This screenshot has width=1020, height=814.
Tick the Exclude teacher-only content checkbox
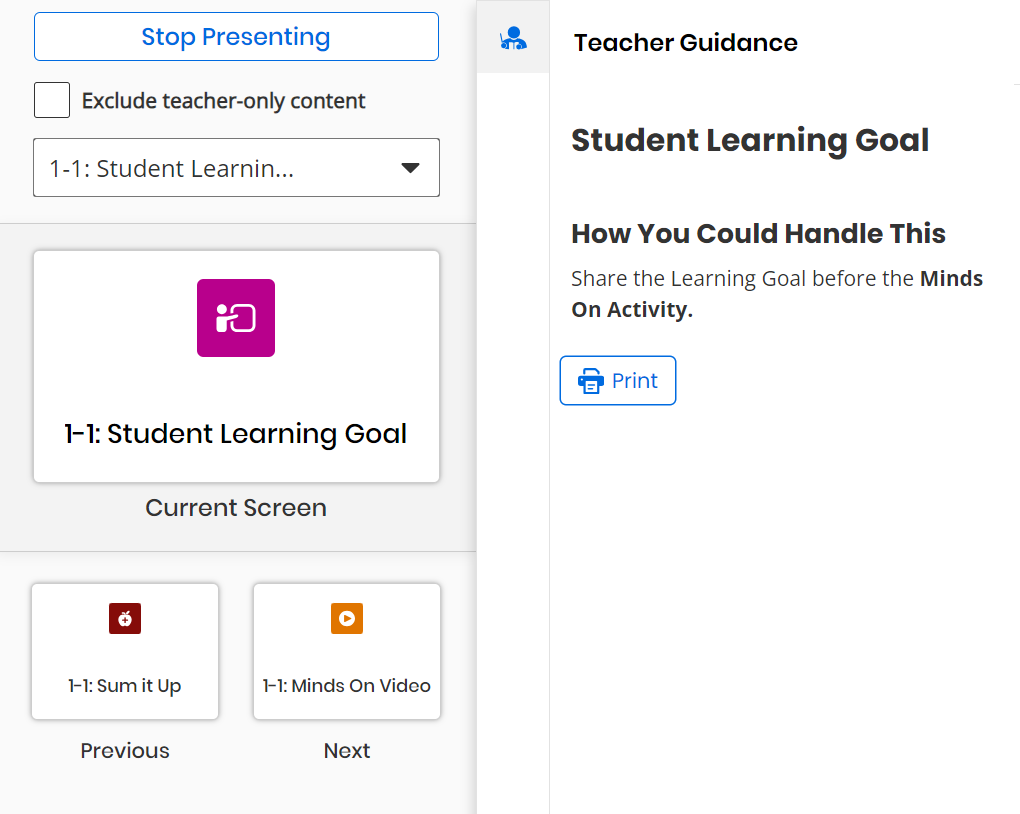[x=52, y=101]
